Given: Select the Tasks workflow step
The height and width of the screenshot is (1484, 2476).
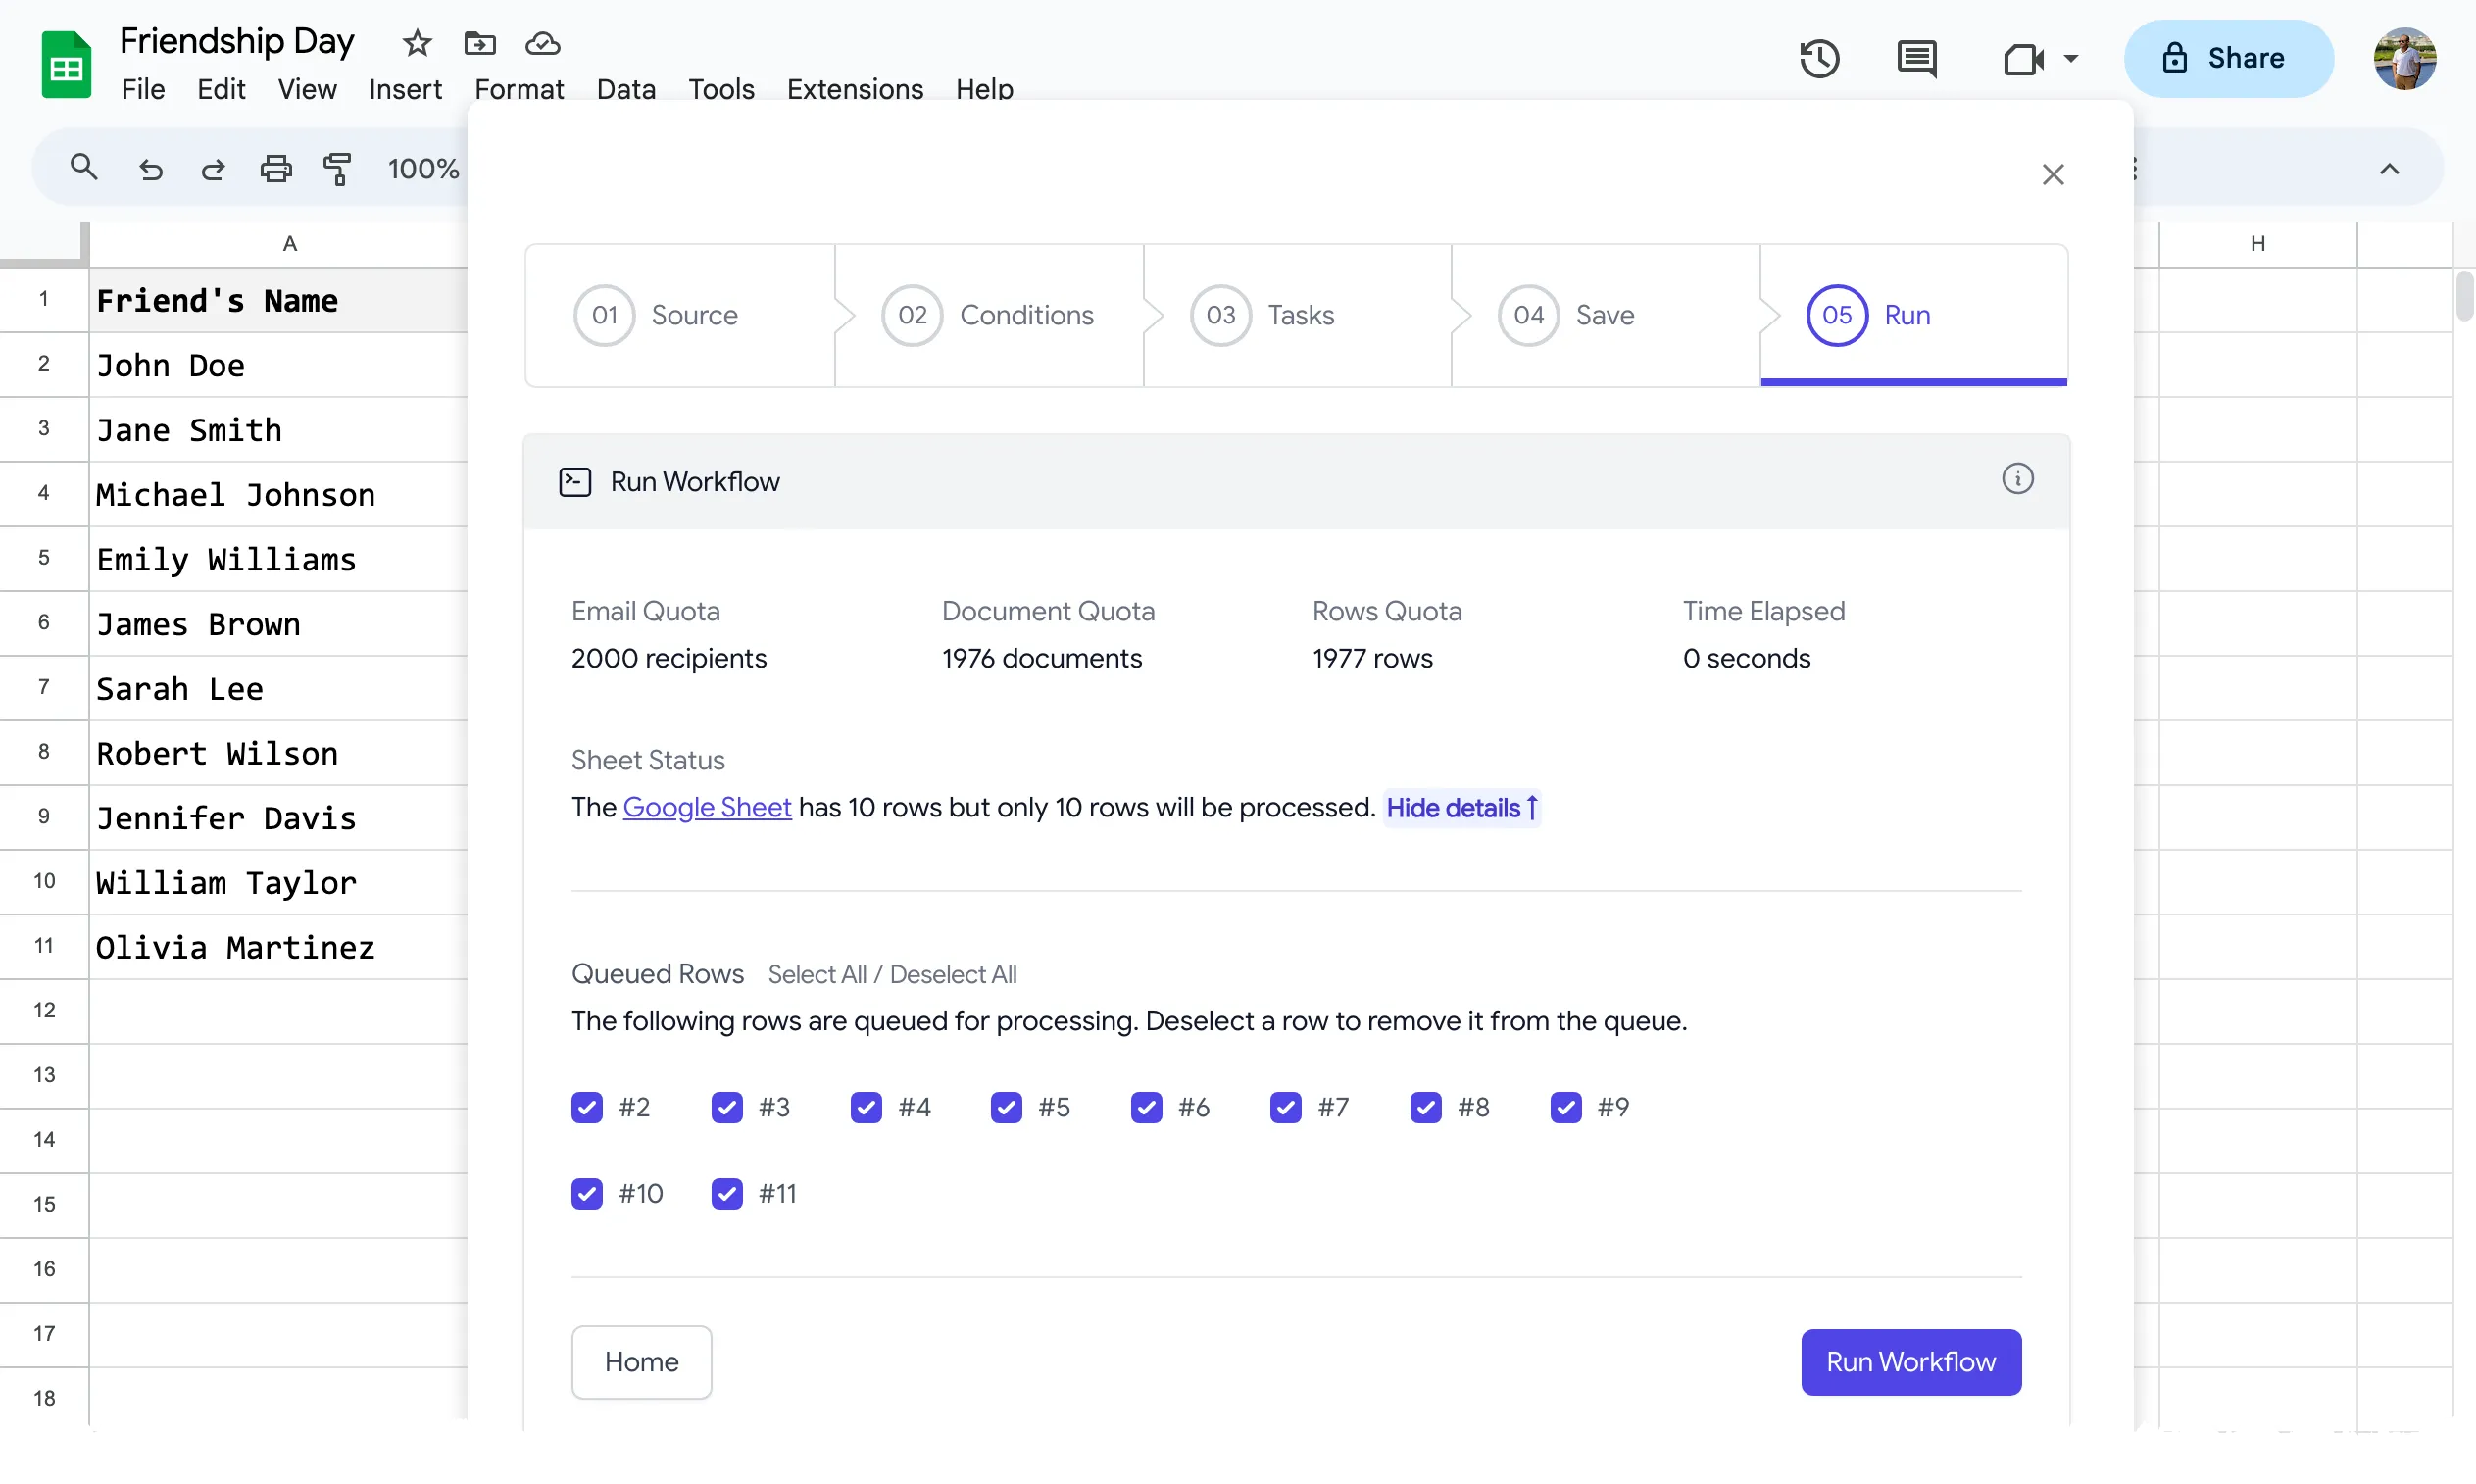Looking at the screenshot, I should (x=1300, y=315).
